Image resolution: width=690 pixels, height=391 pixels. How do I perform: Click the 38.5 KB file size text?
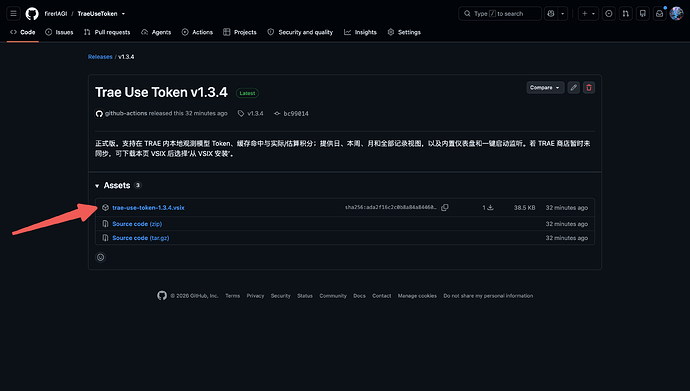click(x=525, y=208)
